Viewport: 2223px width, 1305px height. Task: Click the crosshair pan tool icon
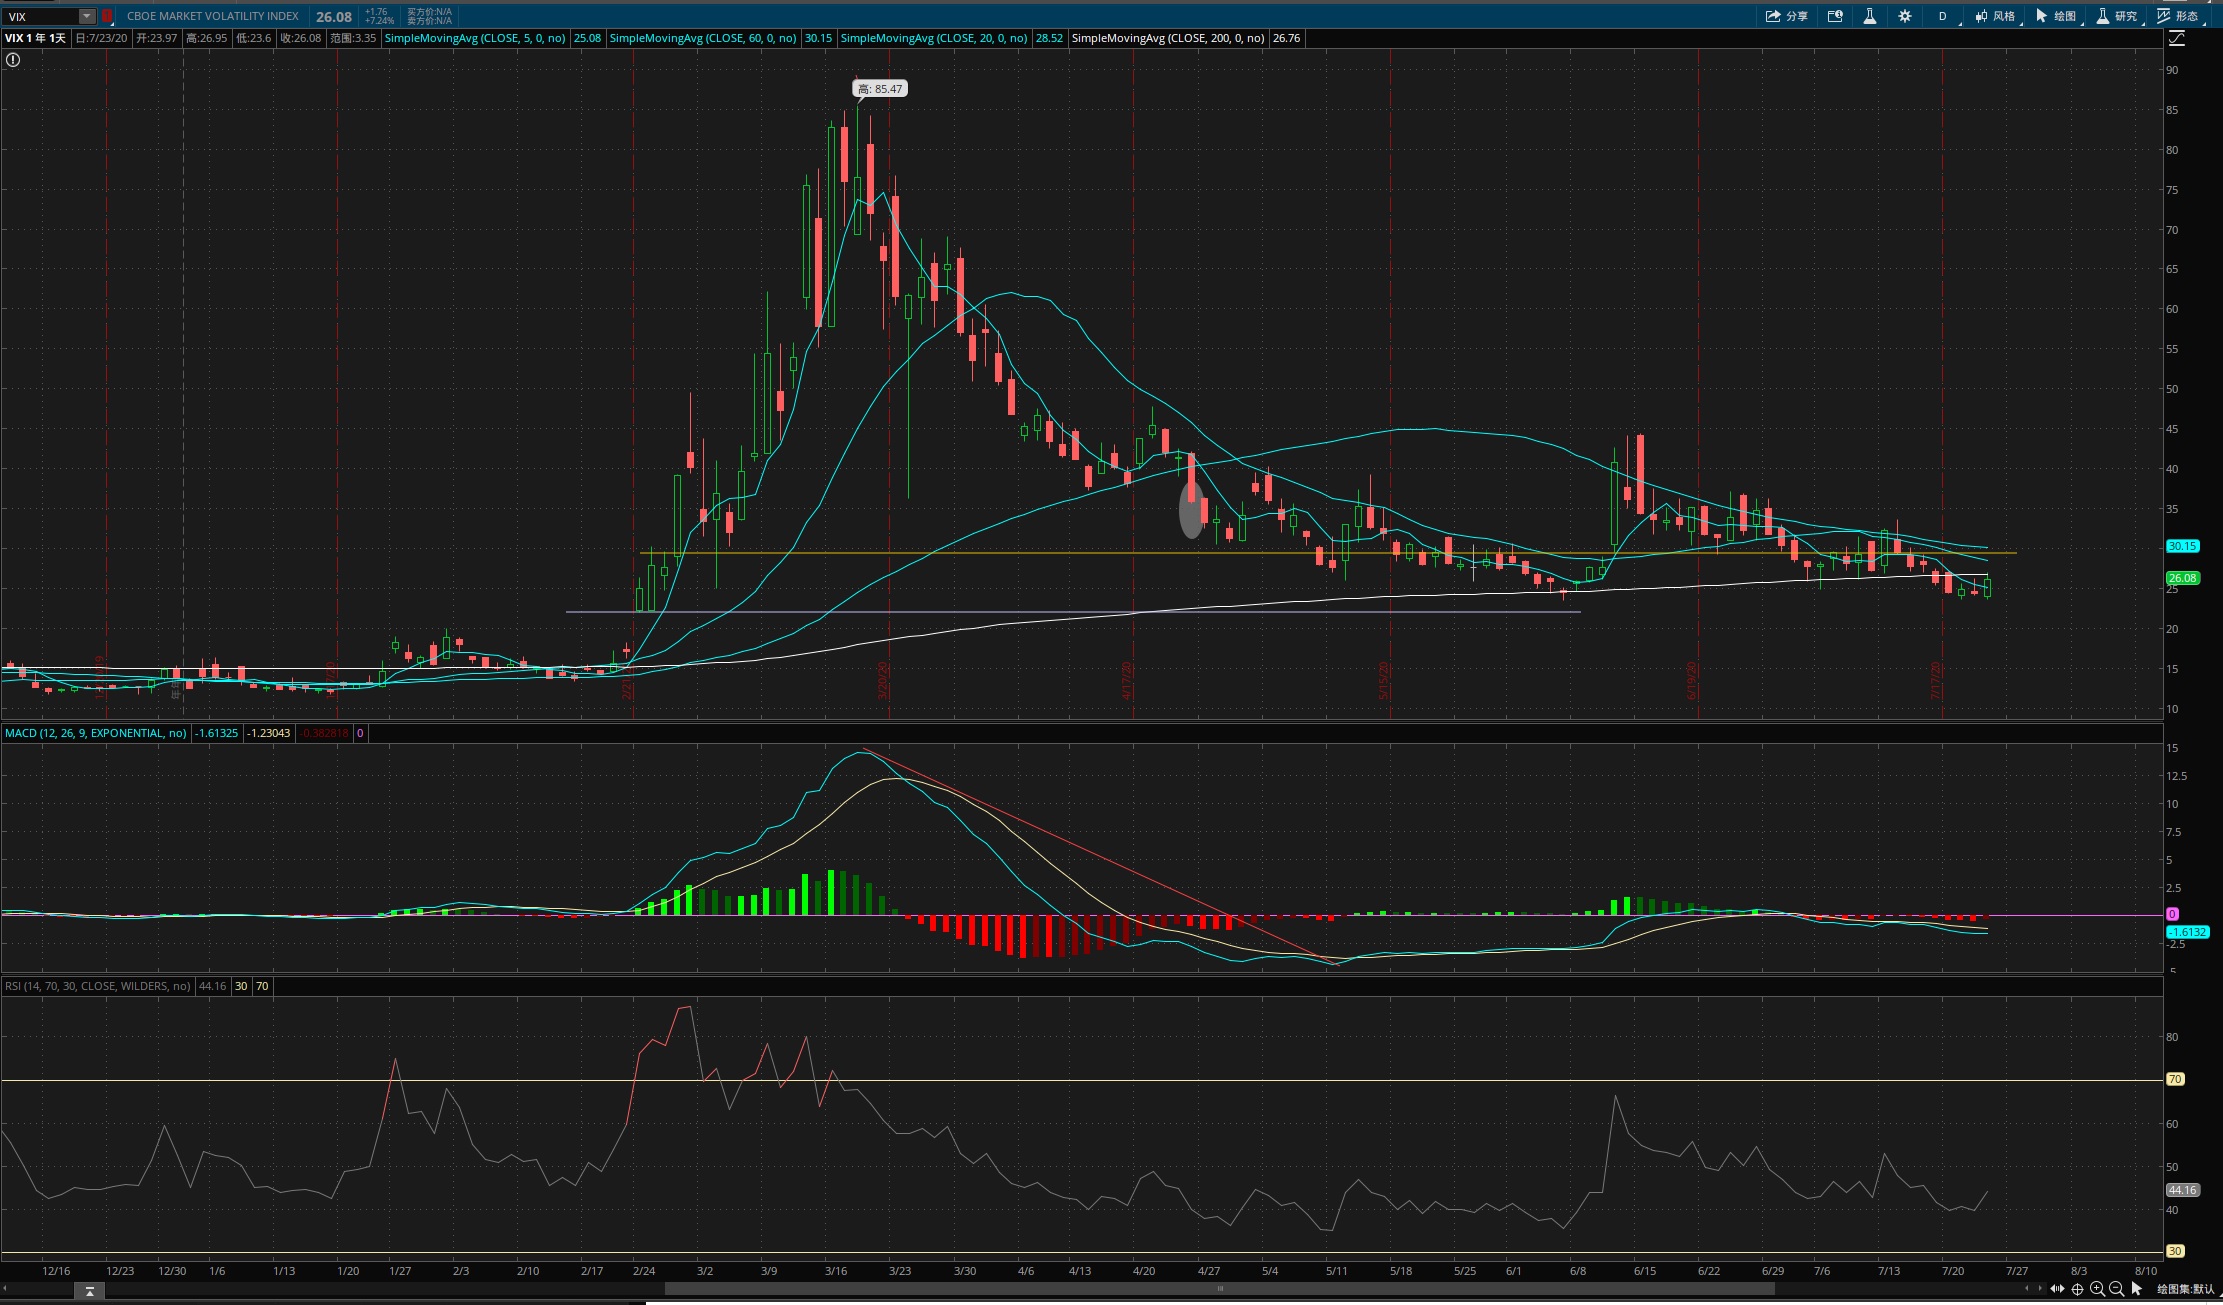point(2077,1289)
